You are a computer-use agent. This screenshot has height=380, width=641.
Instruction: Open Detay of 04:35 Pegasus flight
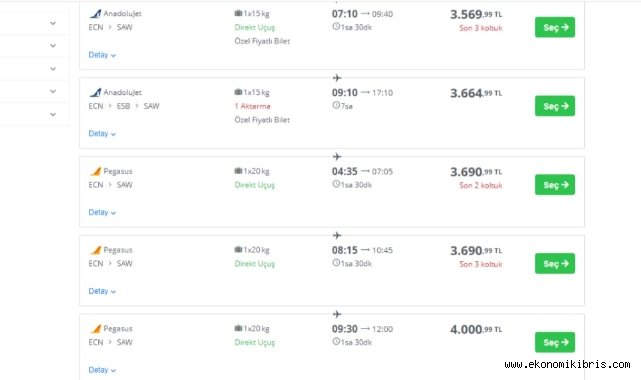pyautogui.click(x=102, y=212)
